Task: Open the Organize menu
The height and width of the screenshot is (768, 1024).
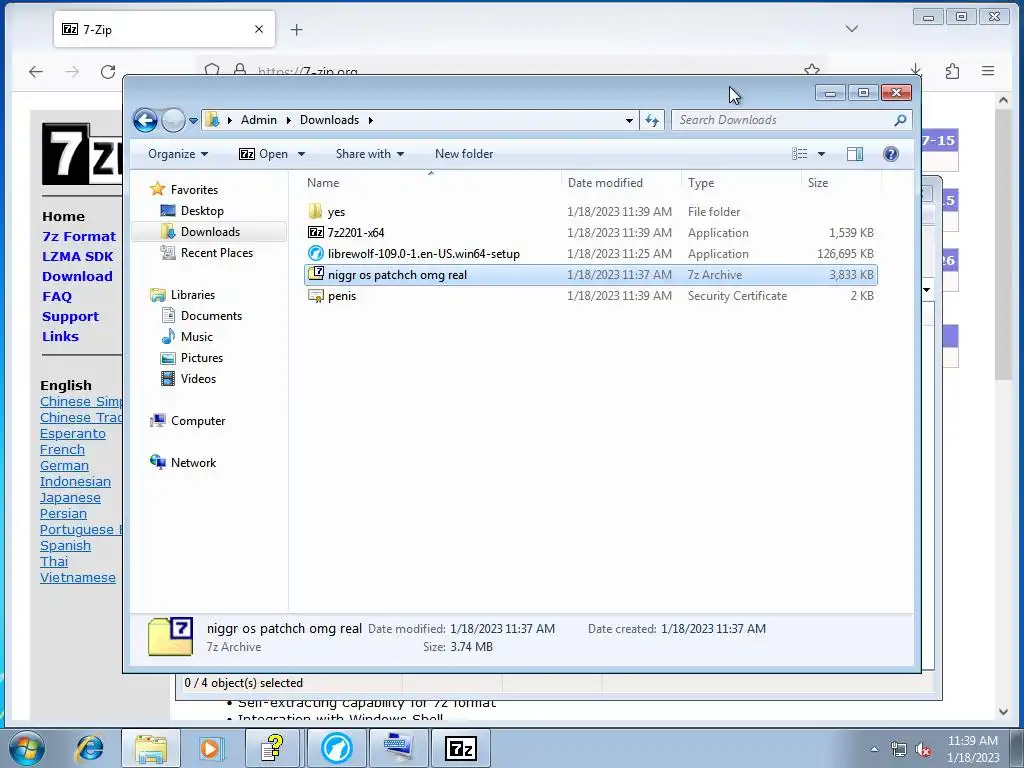Action: [178, 154]
